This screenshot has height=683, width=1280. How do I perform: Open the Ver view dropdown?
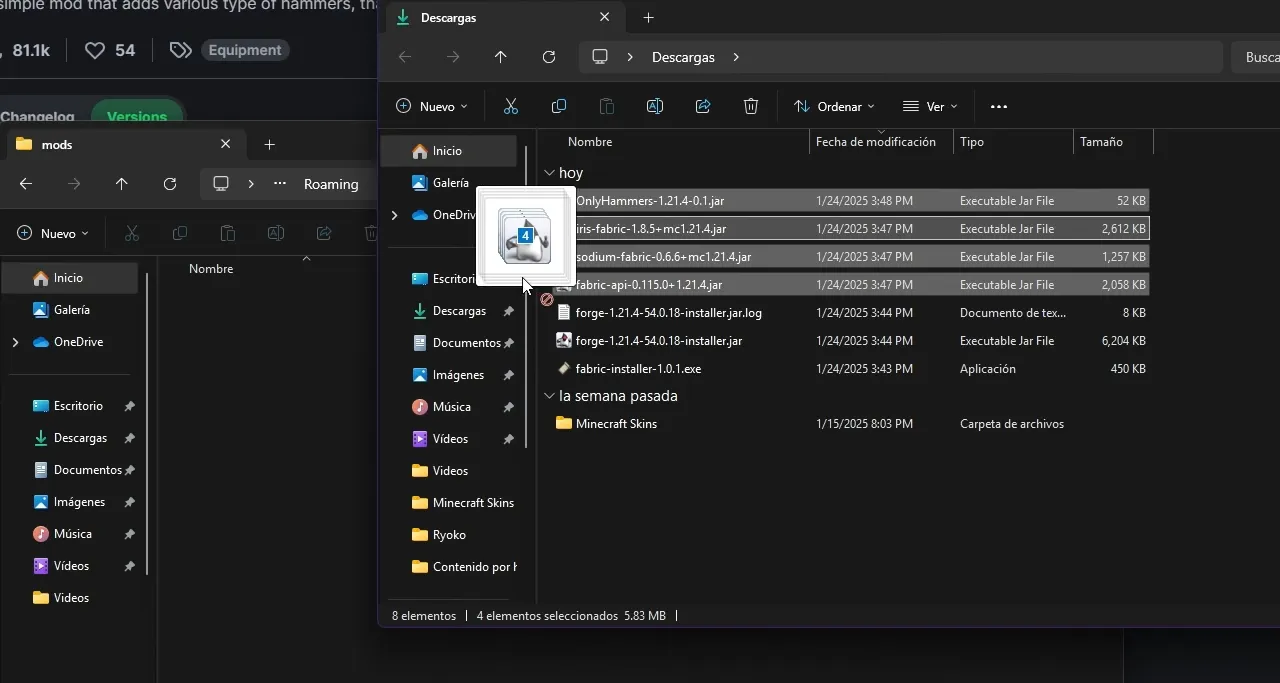pos(929,106)
